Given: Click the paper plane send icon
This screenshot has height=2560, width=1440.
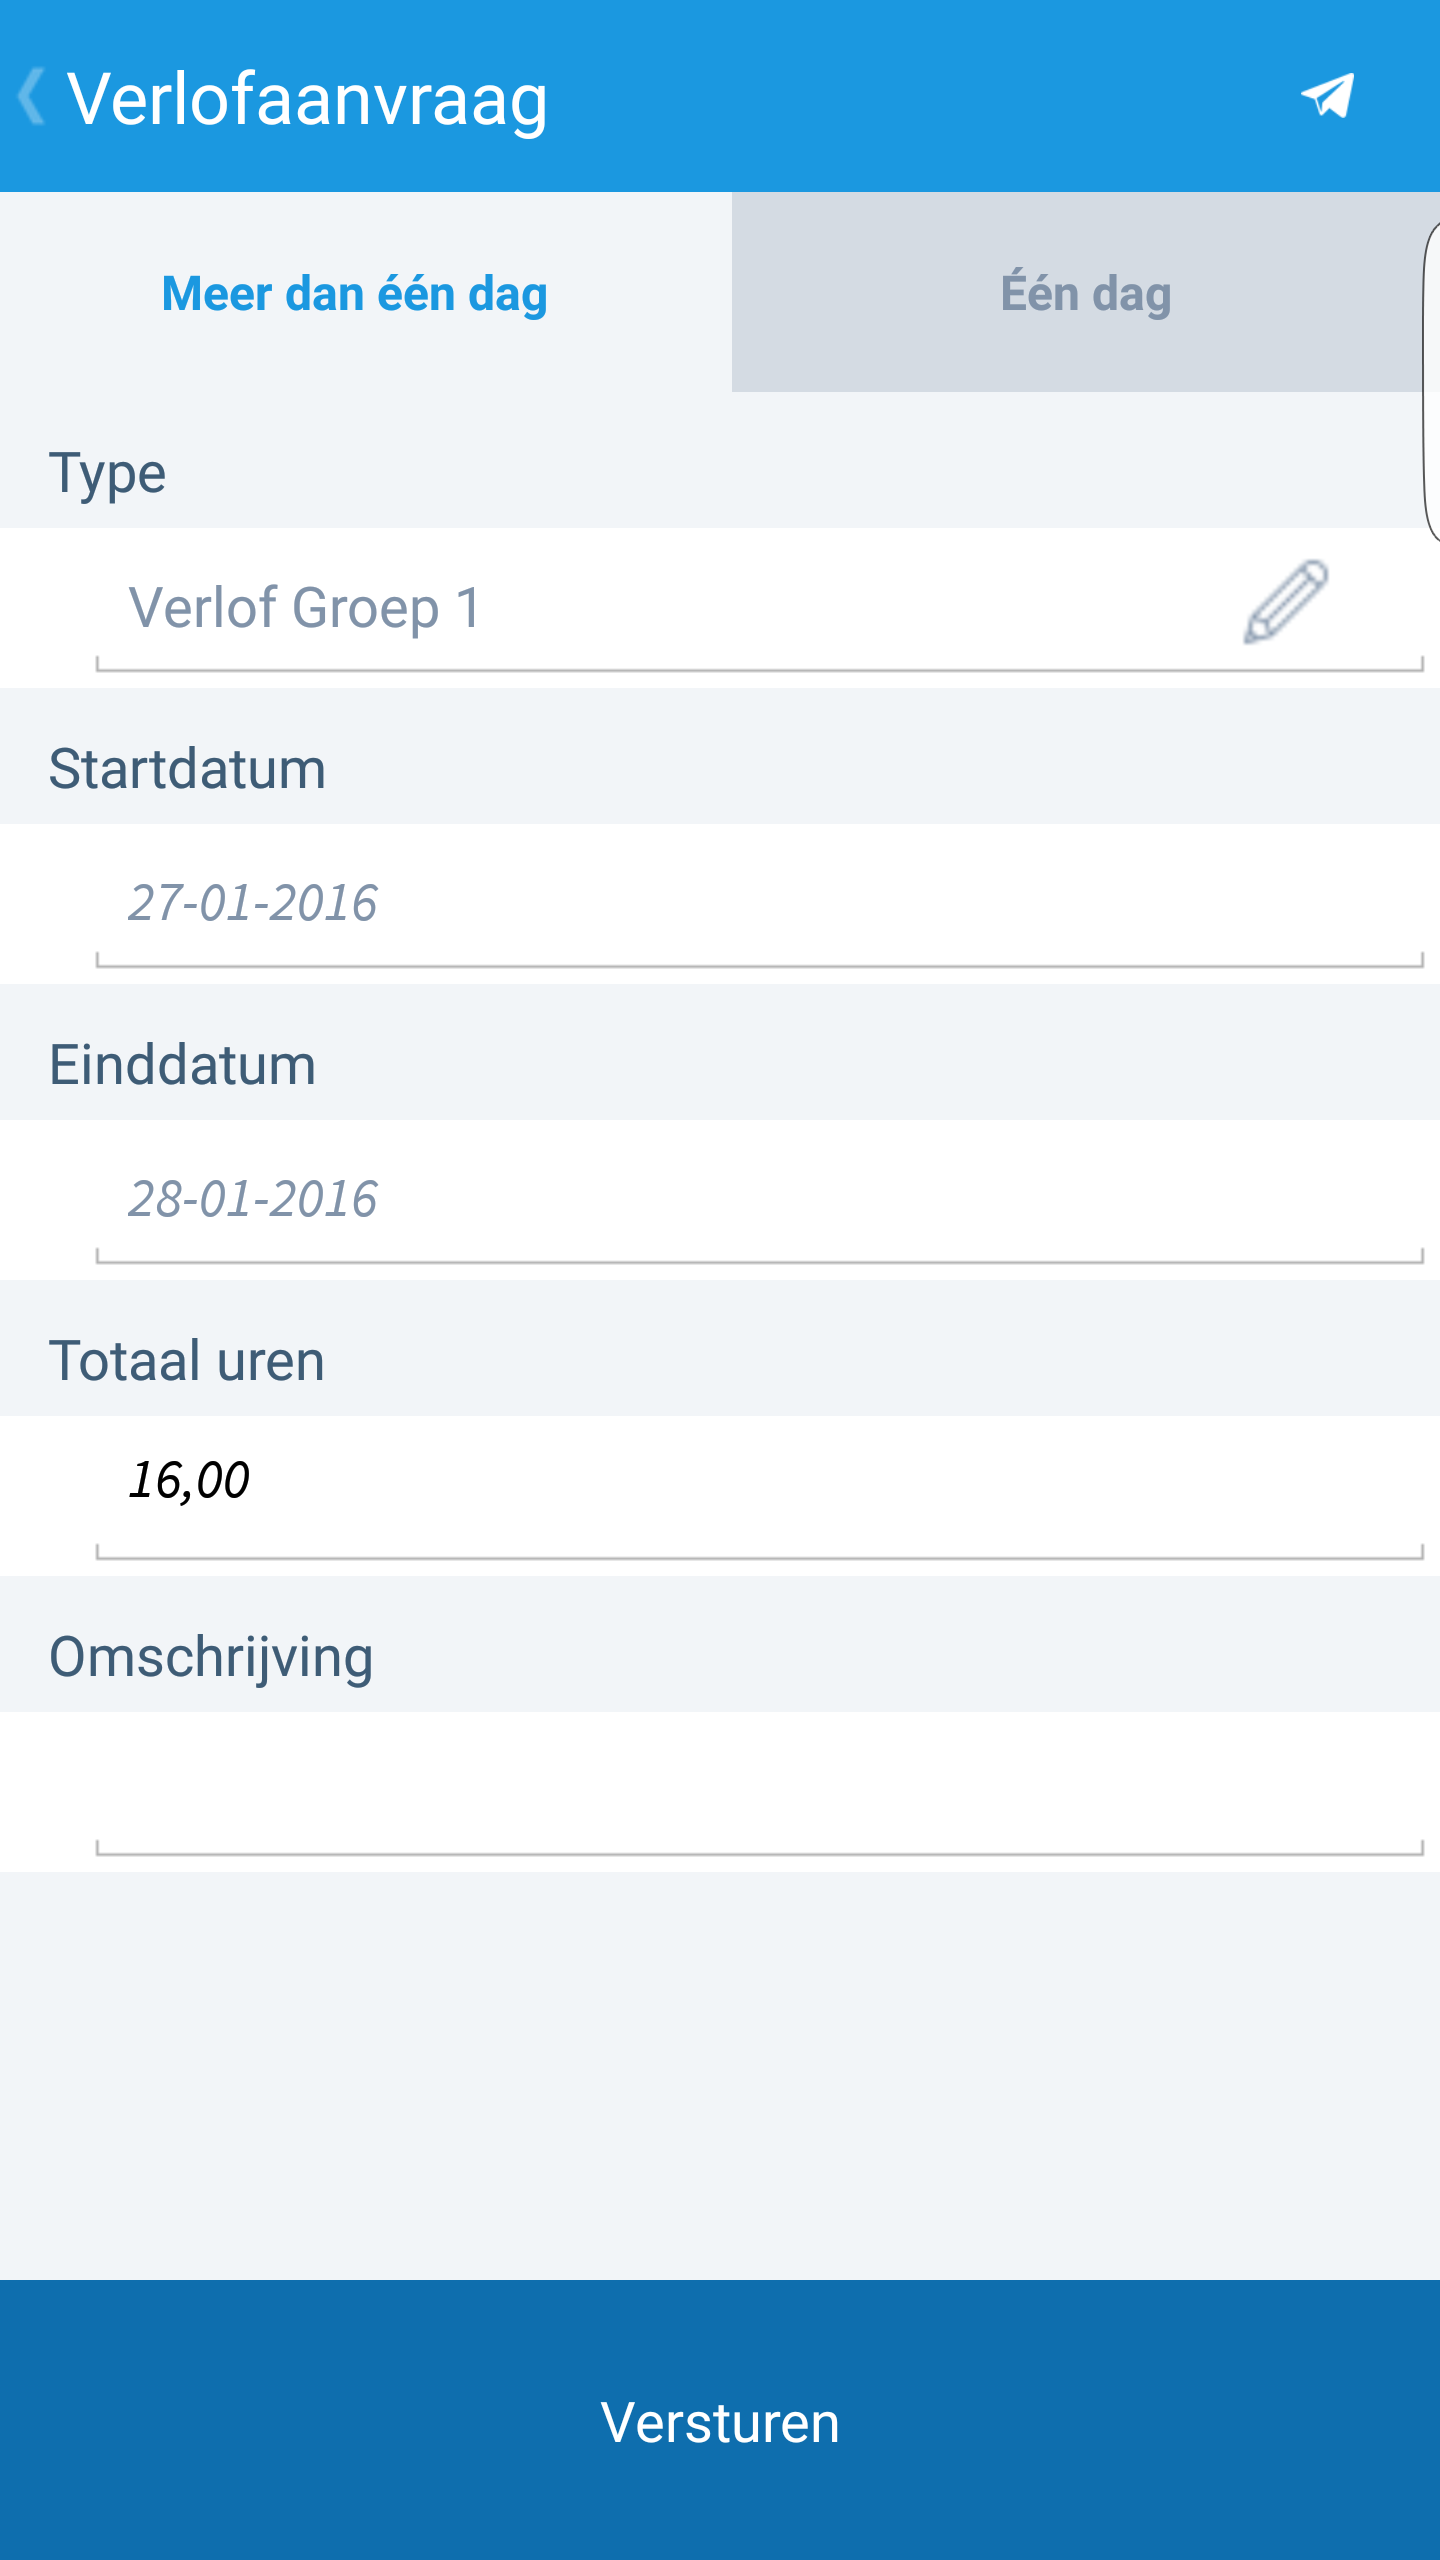Looking at the screenshot, I should tap(1327, 96).
